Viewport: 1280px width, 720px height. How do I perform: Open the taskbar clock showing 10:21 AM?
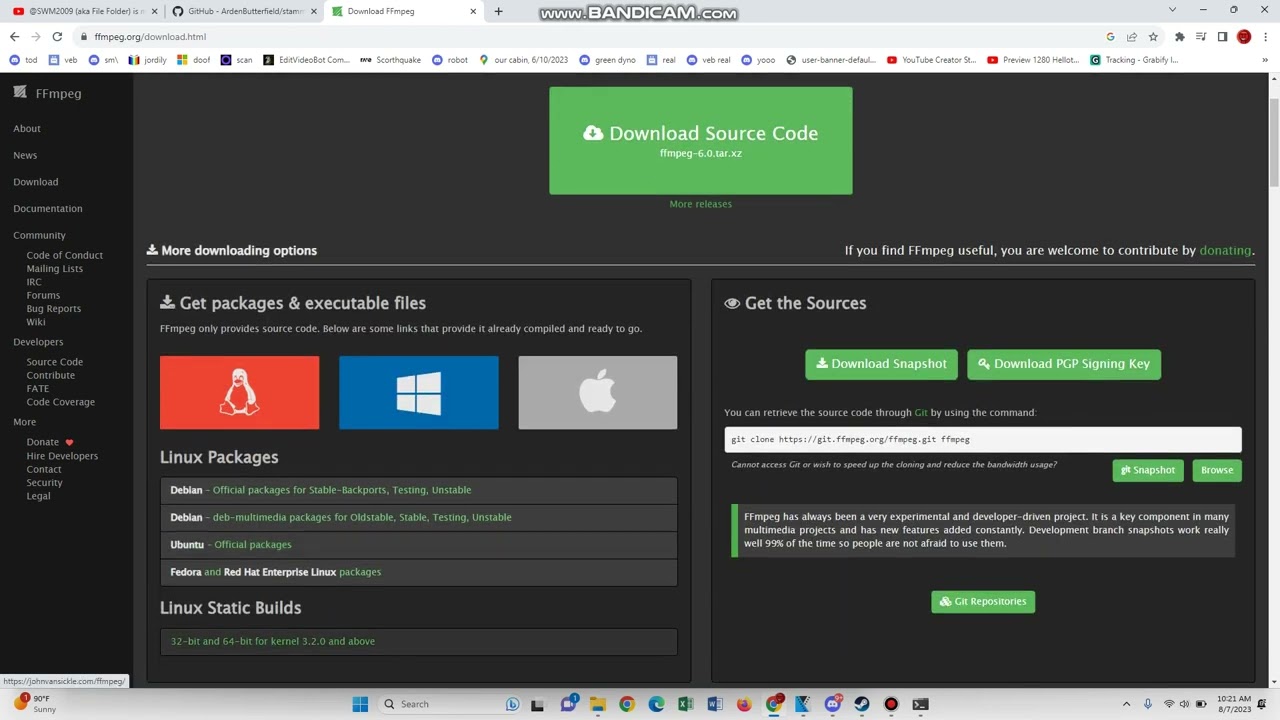[1235, 704]
